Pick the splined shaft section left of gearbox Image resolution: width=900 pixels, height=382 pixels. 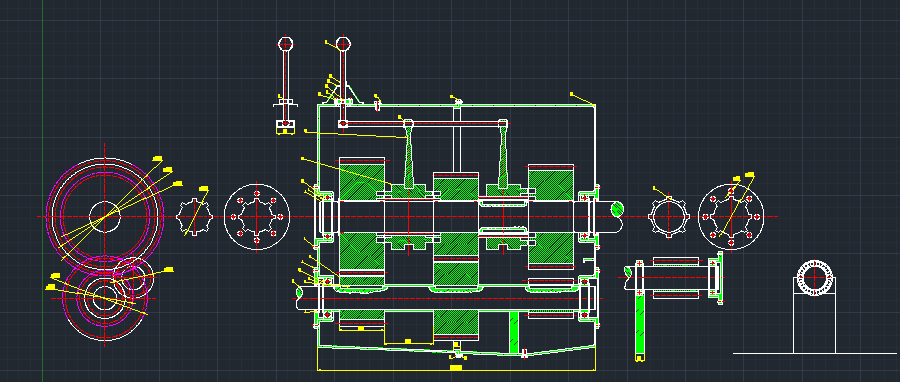pyautogui.click(x=195, y=217)
